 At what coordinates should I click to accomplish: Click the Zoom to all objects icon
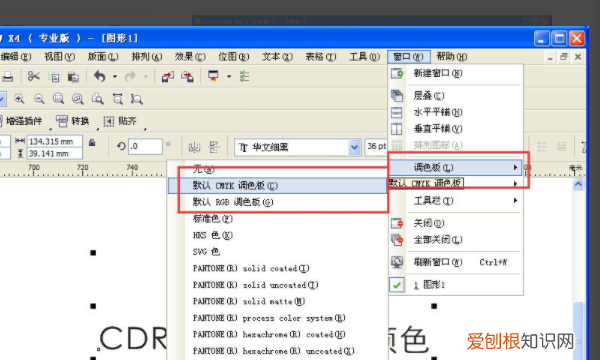[x=78, y=99]
